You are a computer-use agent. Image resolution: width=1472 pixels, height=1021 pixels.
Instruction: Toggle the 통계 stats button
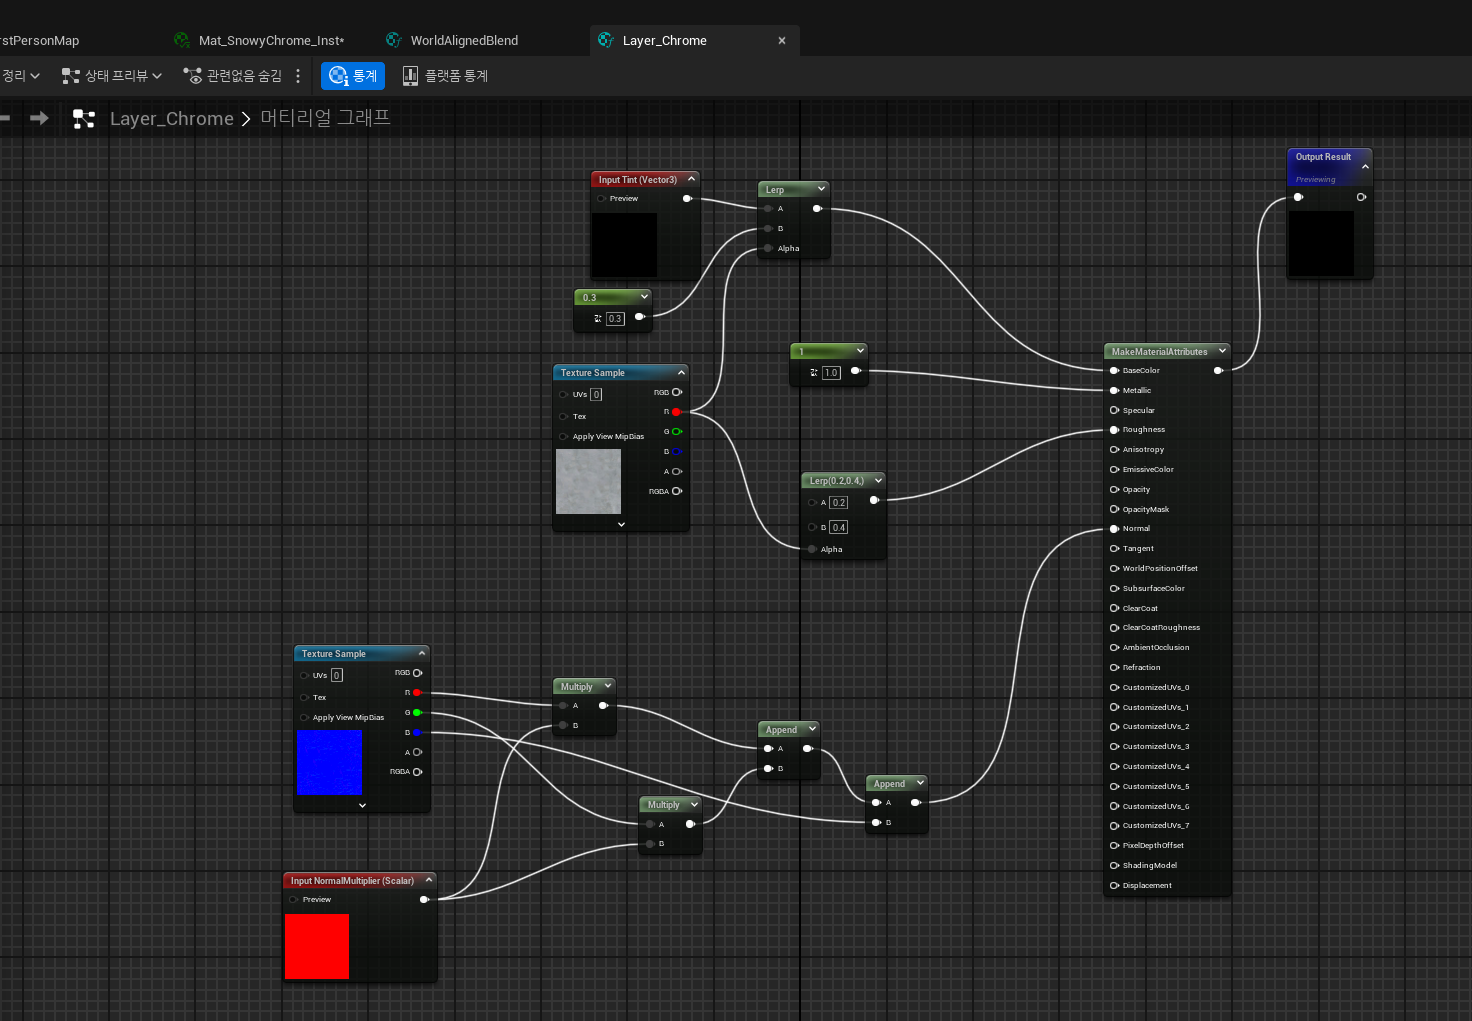(x=353, y=76)
